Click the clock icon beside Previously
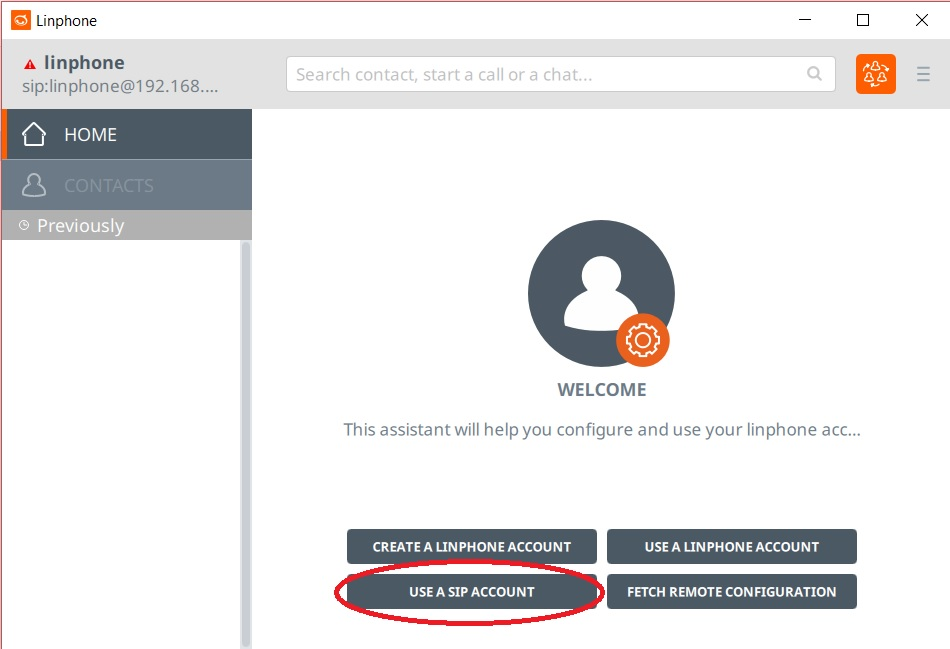This screenshot has height=649, width=950. point(24,225)
